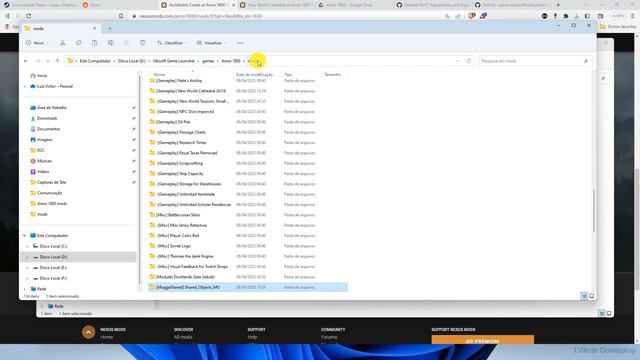This screenshot has width=640, height=360.
Task: Click the Brave shield icon in address bar
Action: click(x=472, y=16)
